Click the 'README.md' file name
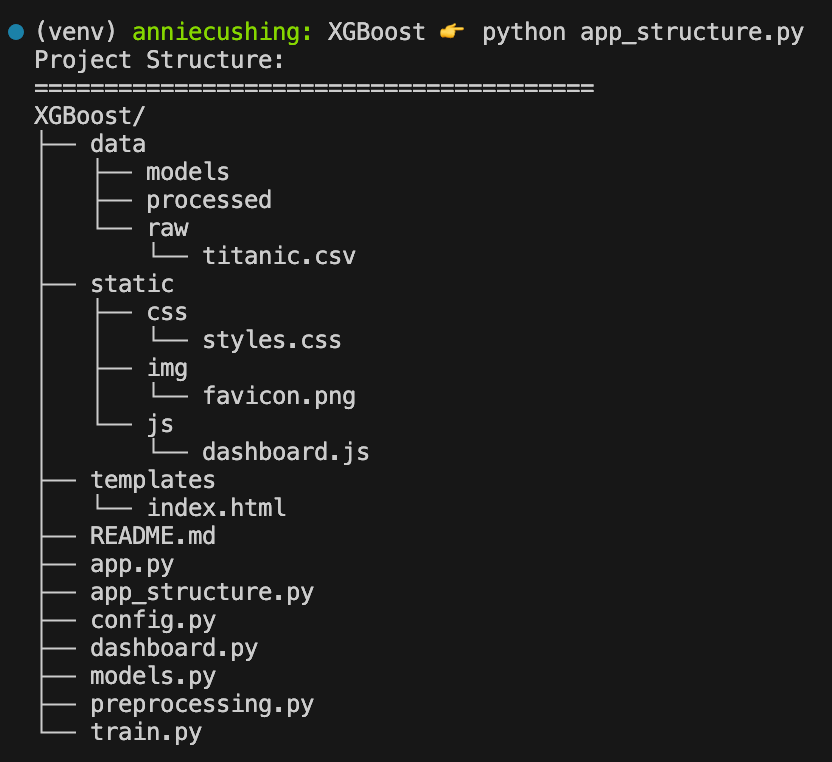This screenshot has width=832, height=762. (x=153, y=535)
